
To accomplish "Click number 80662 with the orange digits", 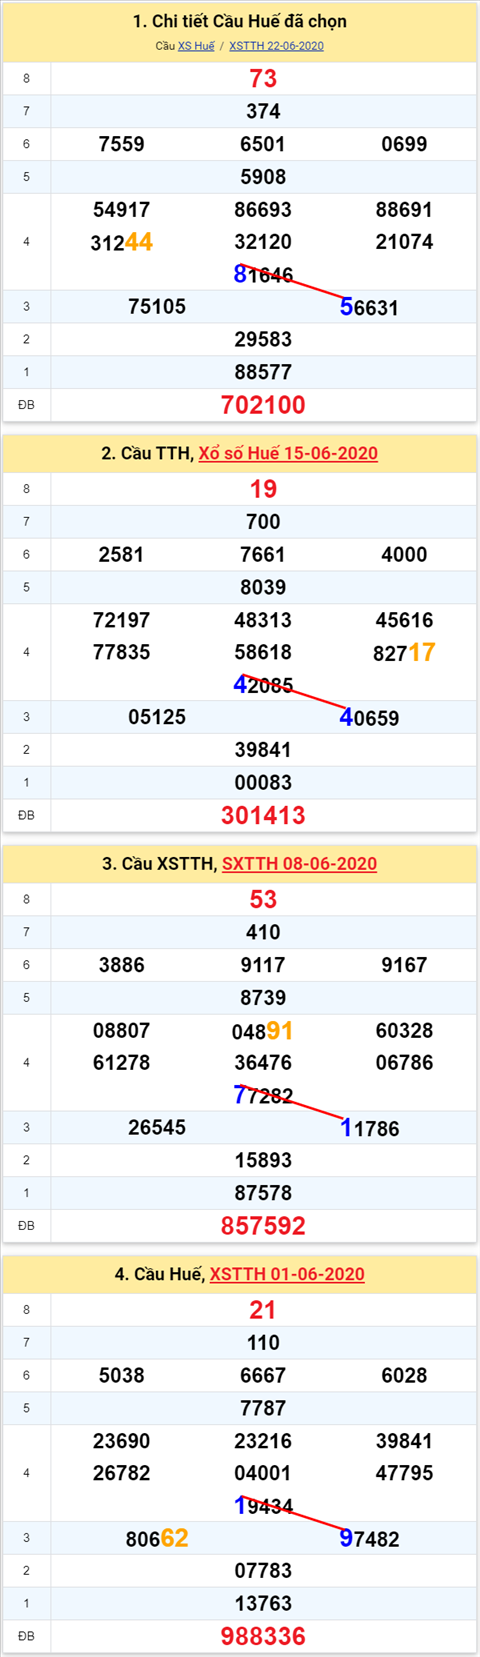I will (x=157, y=1538).
